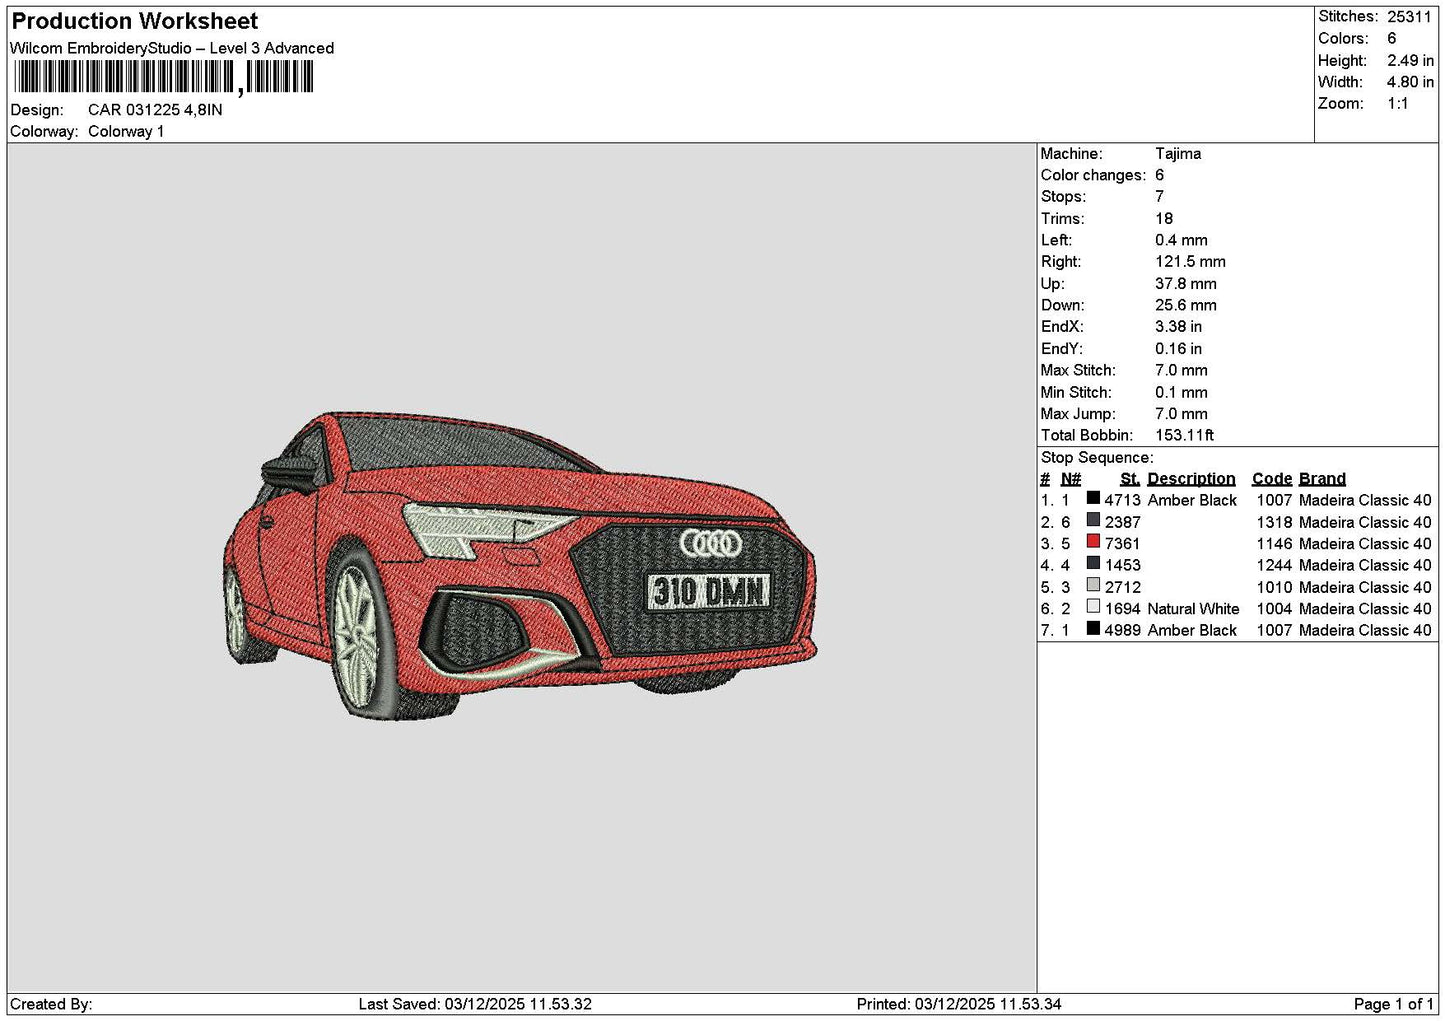Pick the black swatch beside 4989

[x=1093, y=629]
